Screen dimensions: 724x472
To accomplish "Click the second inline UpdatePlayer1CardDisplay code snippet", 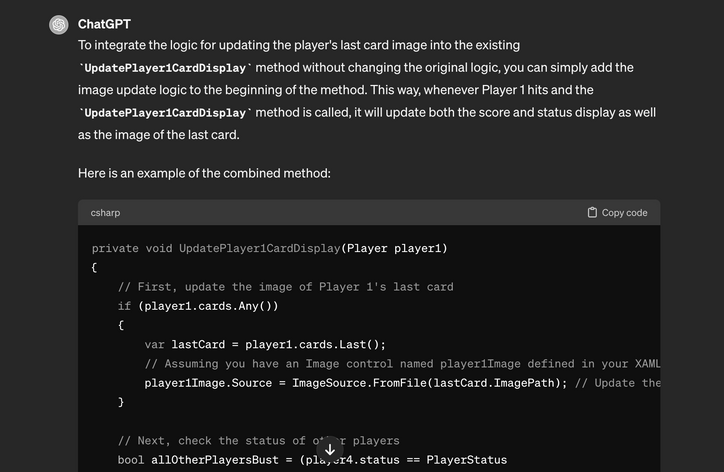I will click(165, 113).
